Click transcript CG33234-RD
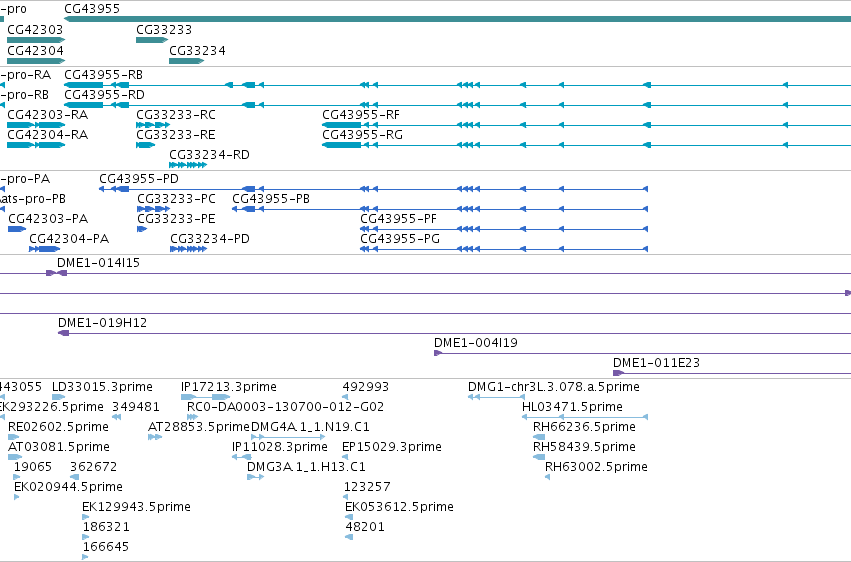 (188, 165)
